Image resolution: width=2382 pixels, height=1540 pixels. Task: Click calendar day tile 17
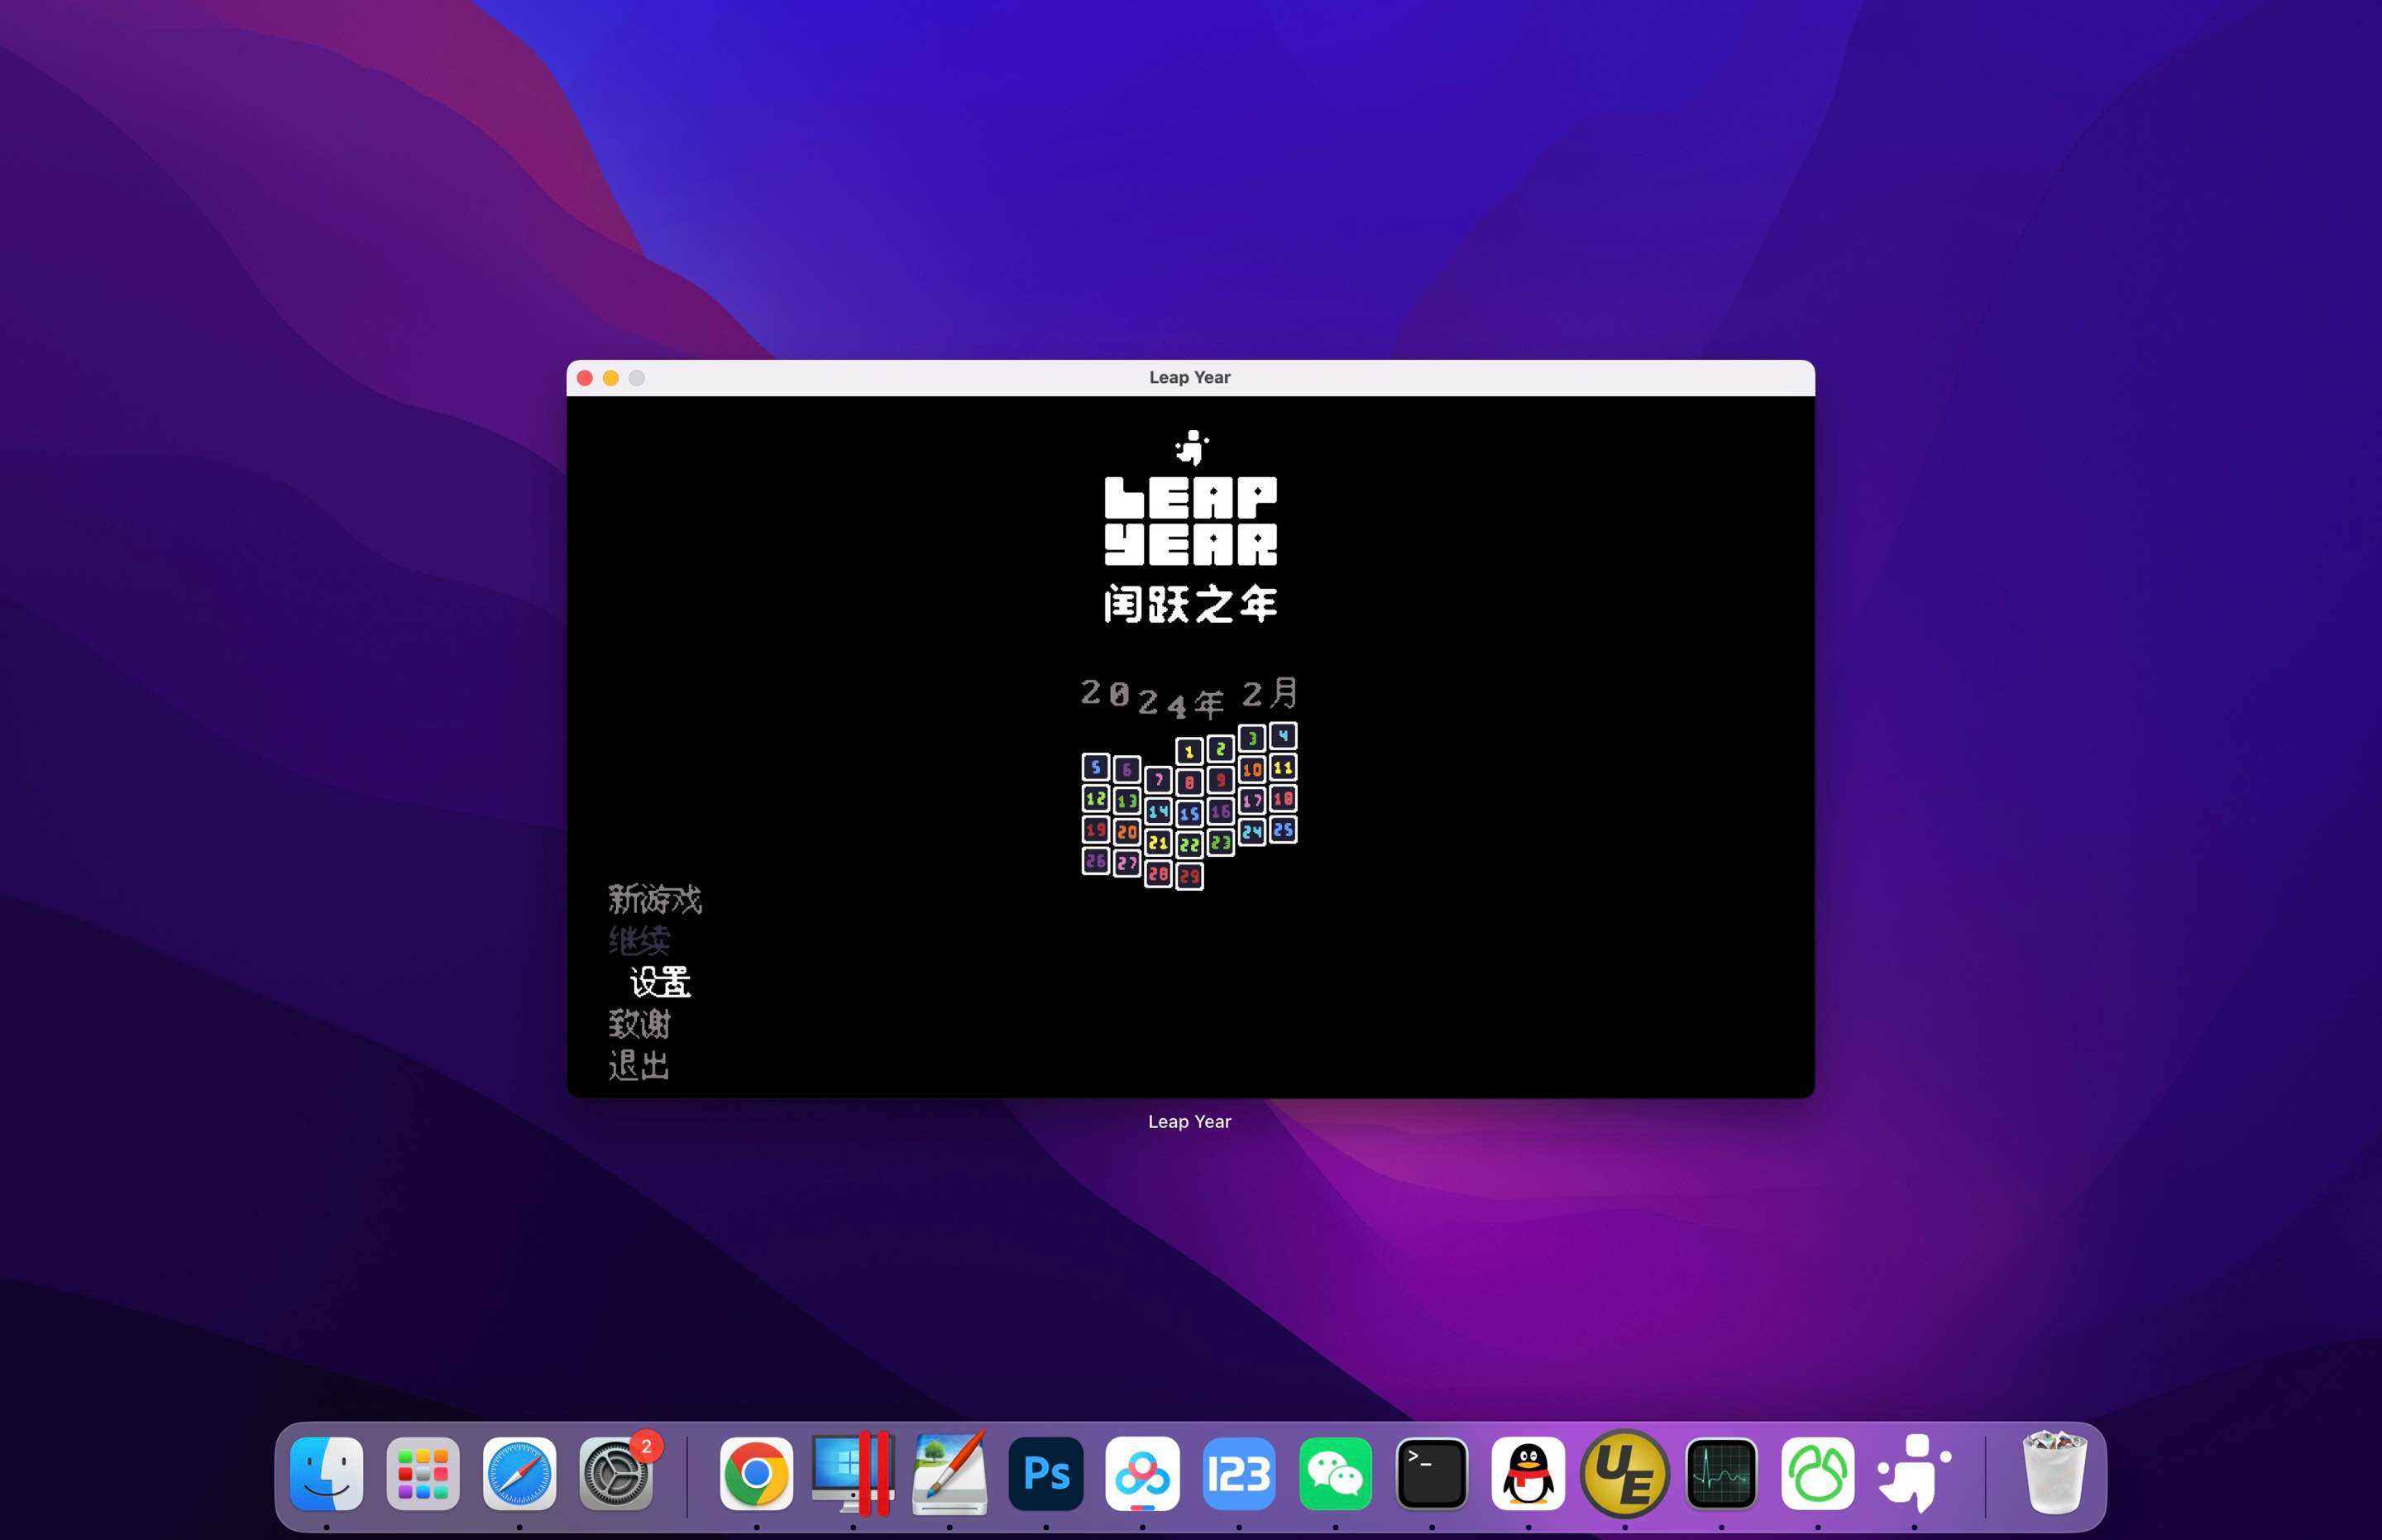tap(1252, 800)
